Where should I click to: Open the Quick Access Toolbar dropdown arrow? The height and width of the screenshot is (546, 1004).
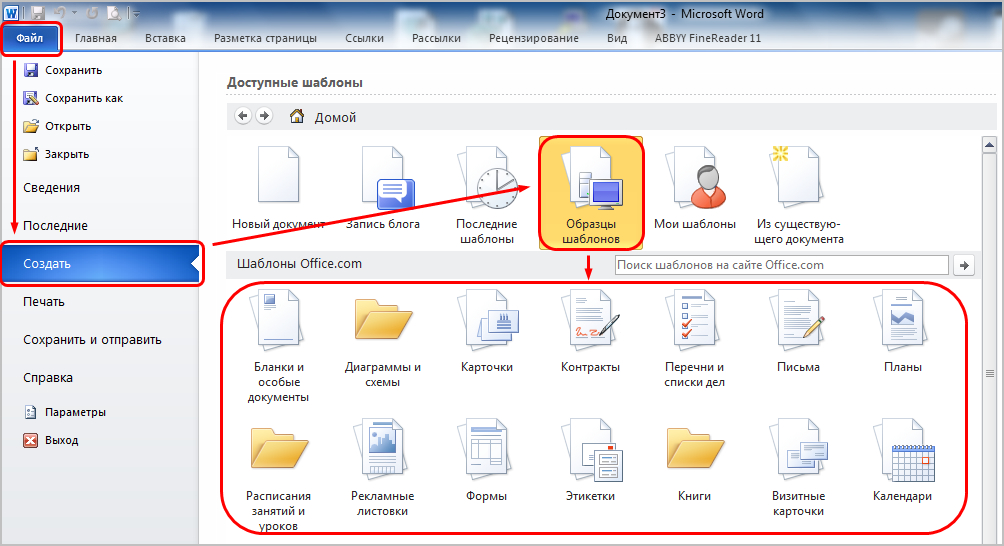[136, 15]
